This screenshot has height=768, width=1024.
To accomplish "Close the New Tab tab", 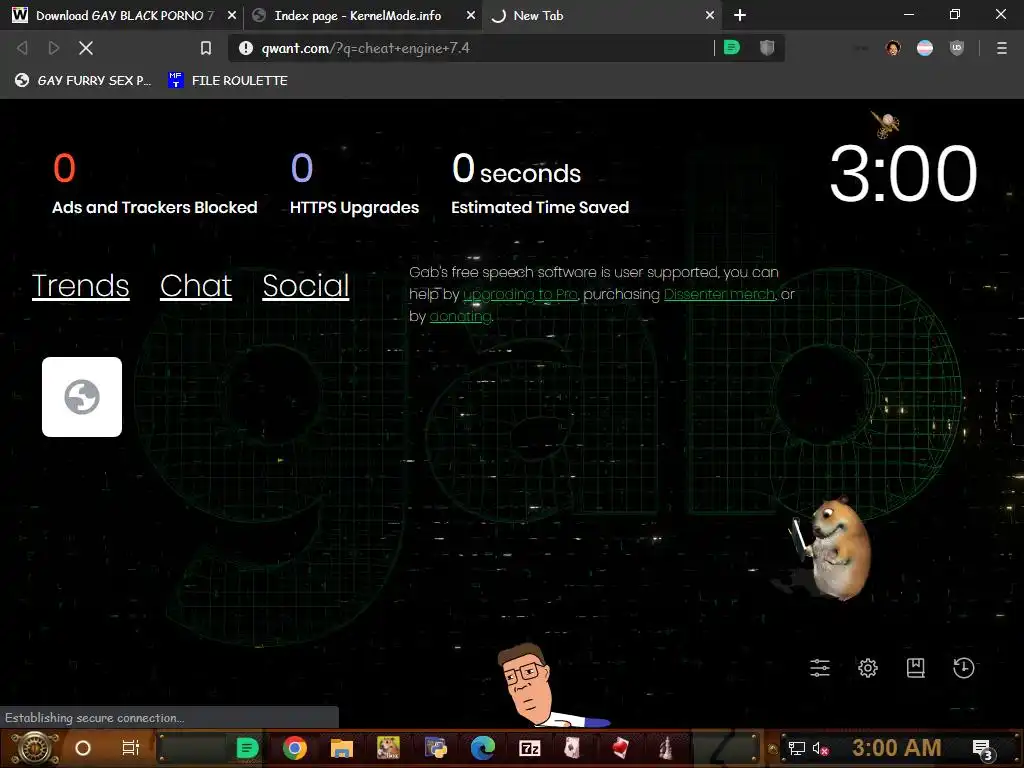I will (710, 15).
